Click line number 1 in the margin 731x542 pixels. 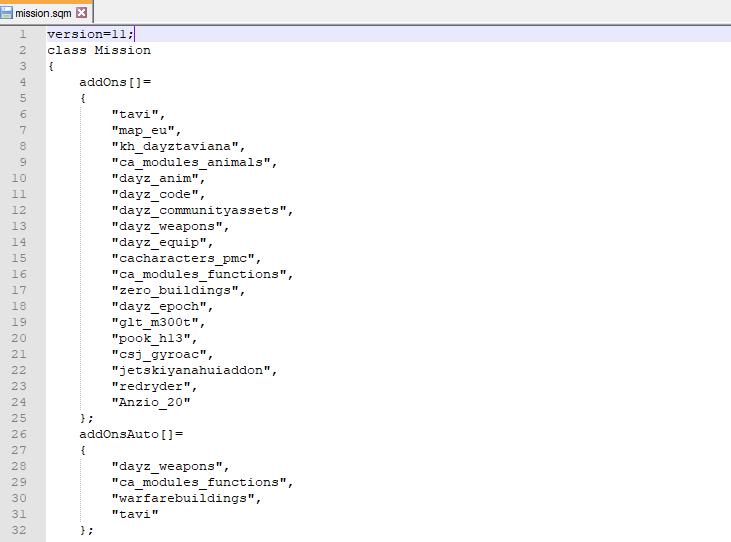[x=23, y=34]
